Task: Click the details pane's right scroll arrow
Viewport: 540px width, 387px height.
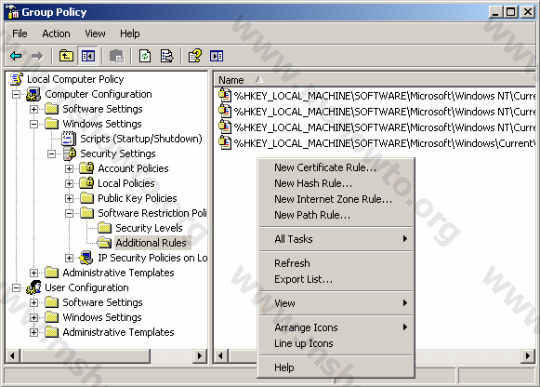Action: [528, 356]
